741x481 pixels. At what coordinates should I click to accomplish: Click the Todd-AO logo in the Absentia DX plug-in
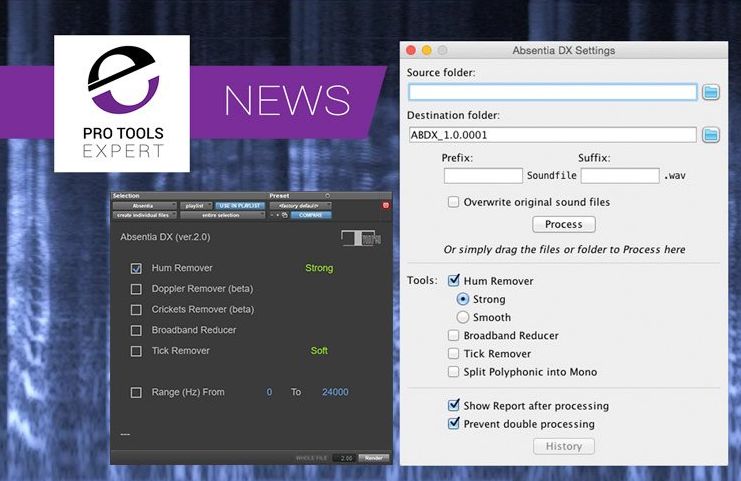pyautogui.click(x=361, y=238)
